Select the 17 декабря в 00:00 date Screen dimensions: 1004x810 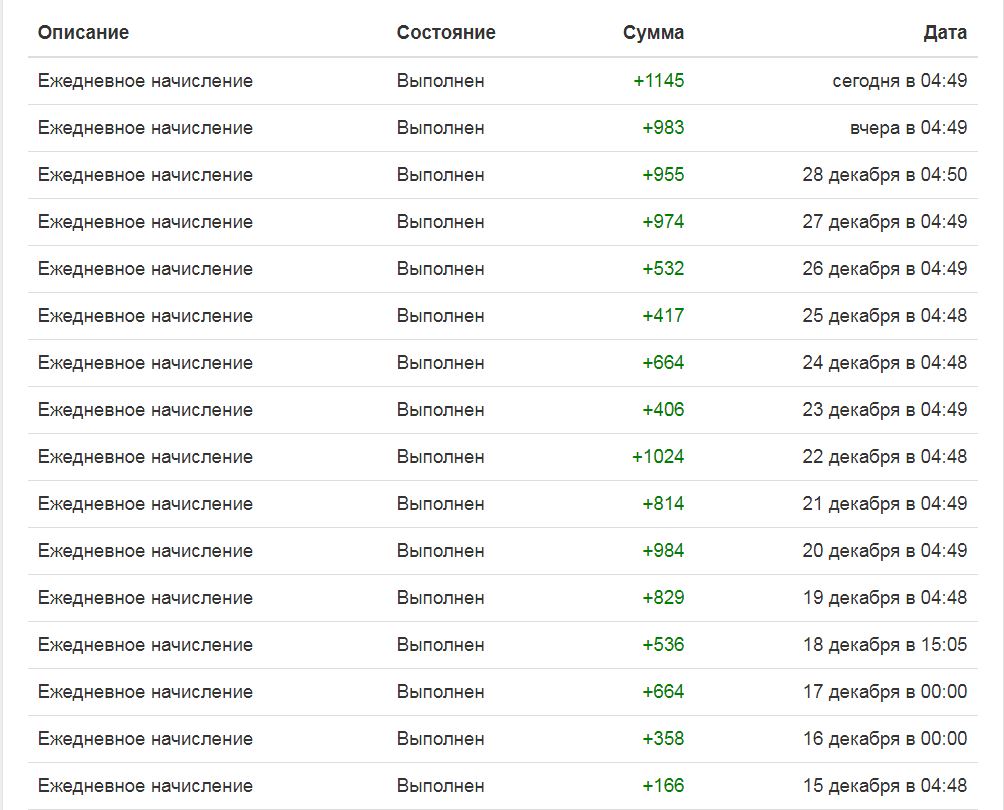click(x=884, y=692)
